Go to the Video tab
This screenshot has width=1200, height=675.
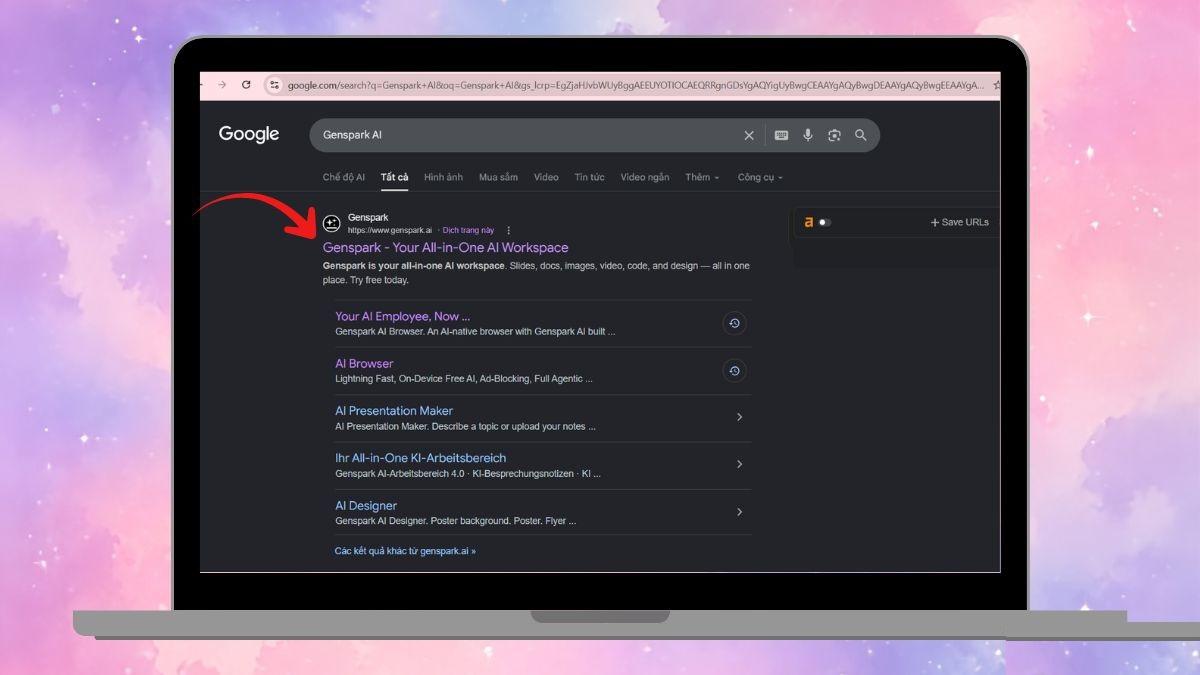click(546, 177)
